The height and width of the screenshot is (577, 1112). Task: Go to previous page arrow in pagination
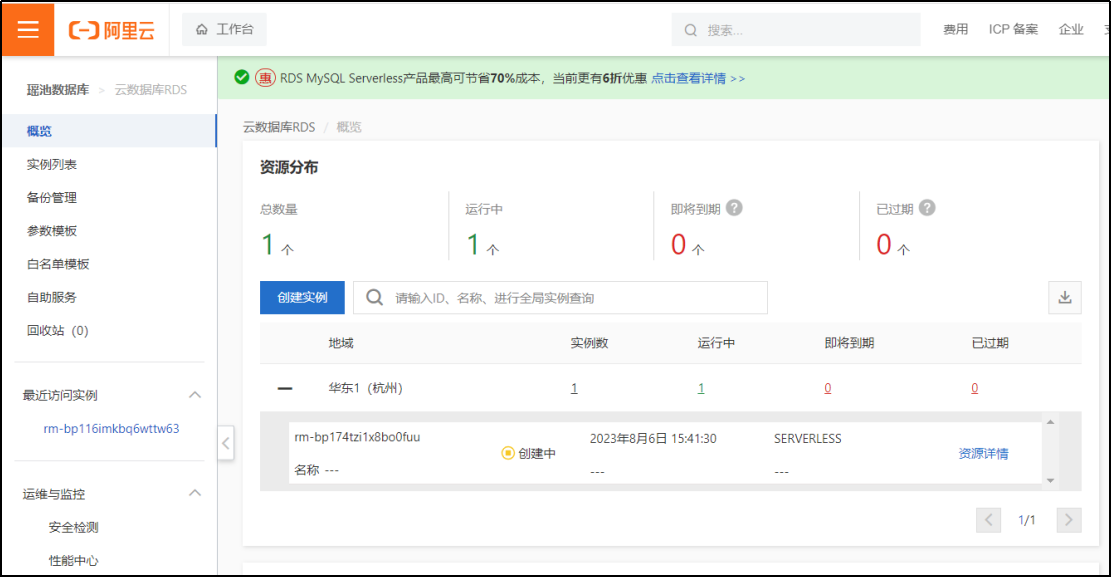point(988,520)
